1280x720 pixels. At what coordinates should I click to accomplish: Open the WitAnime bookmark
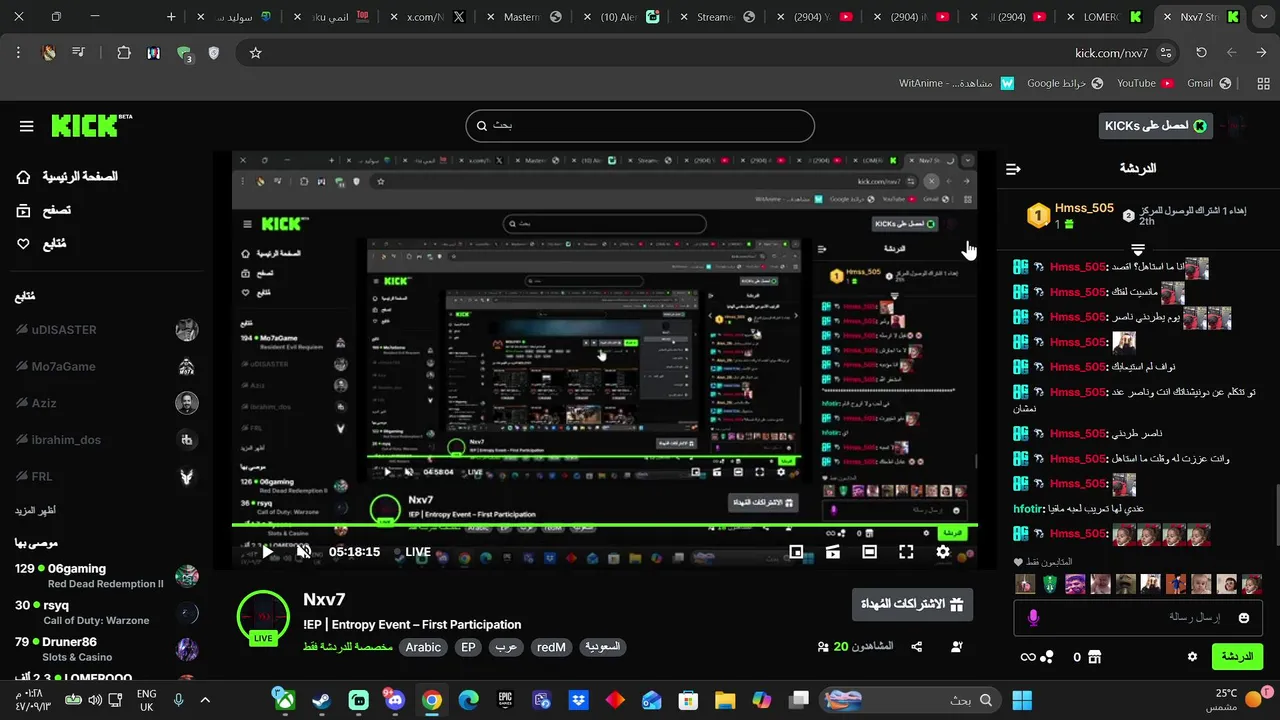tap(956, 83)
